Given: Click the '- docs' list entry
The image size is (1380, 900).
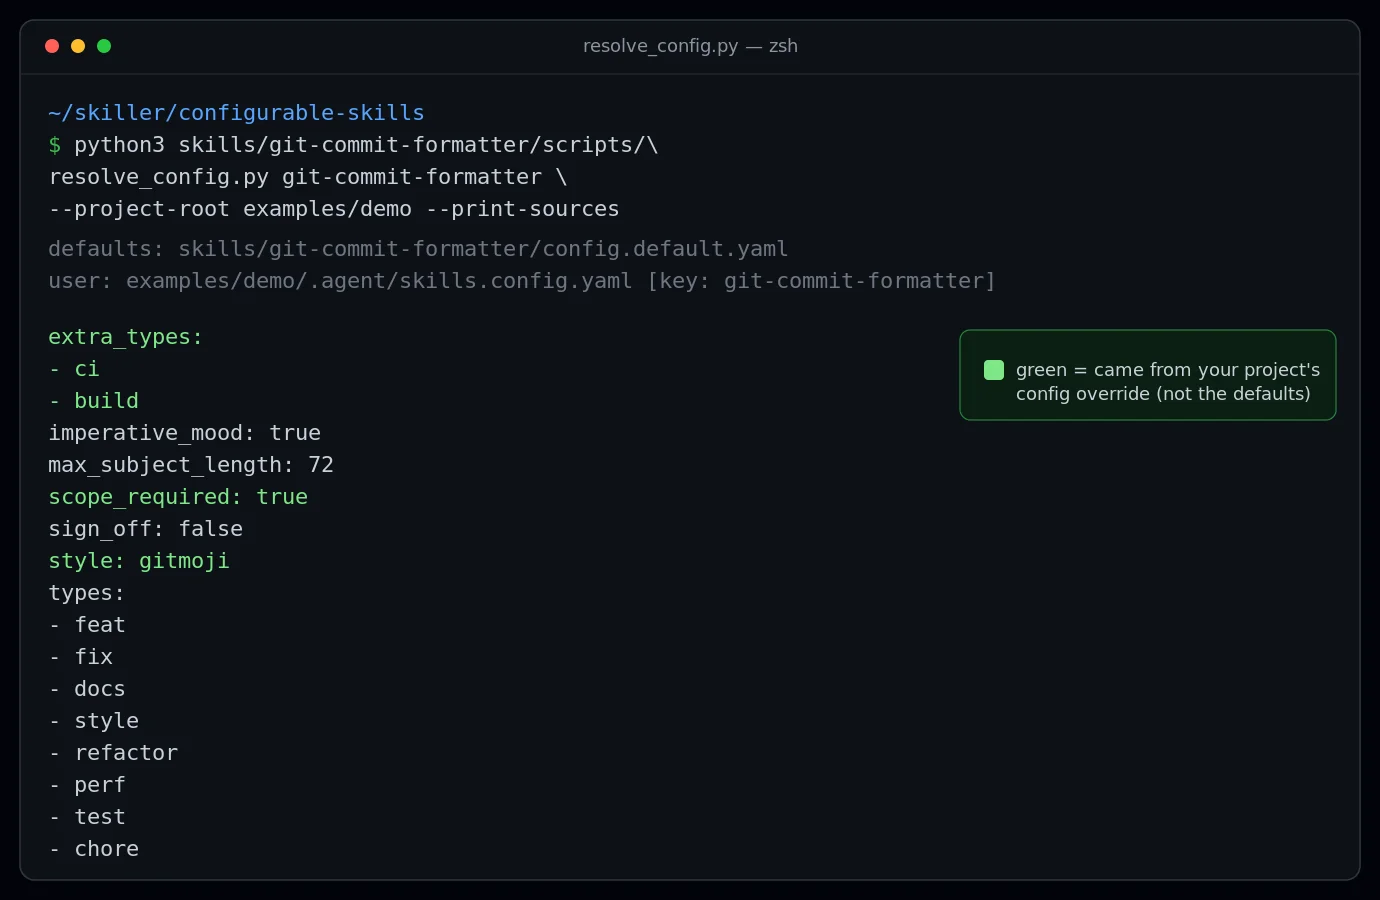Looking at the screenshot, I should [x=87, y=689].
